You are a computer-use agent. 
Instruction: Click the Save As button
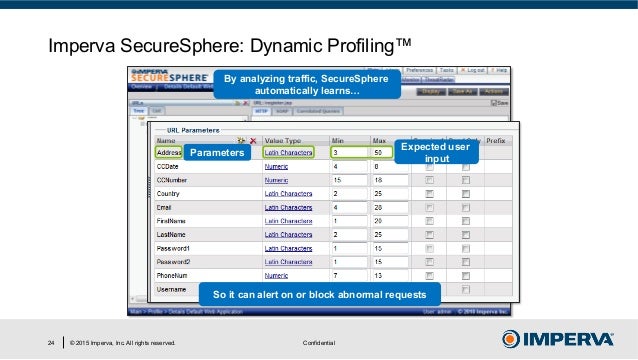click(462, 92)
